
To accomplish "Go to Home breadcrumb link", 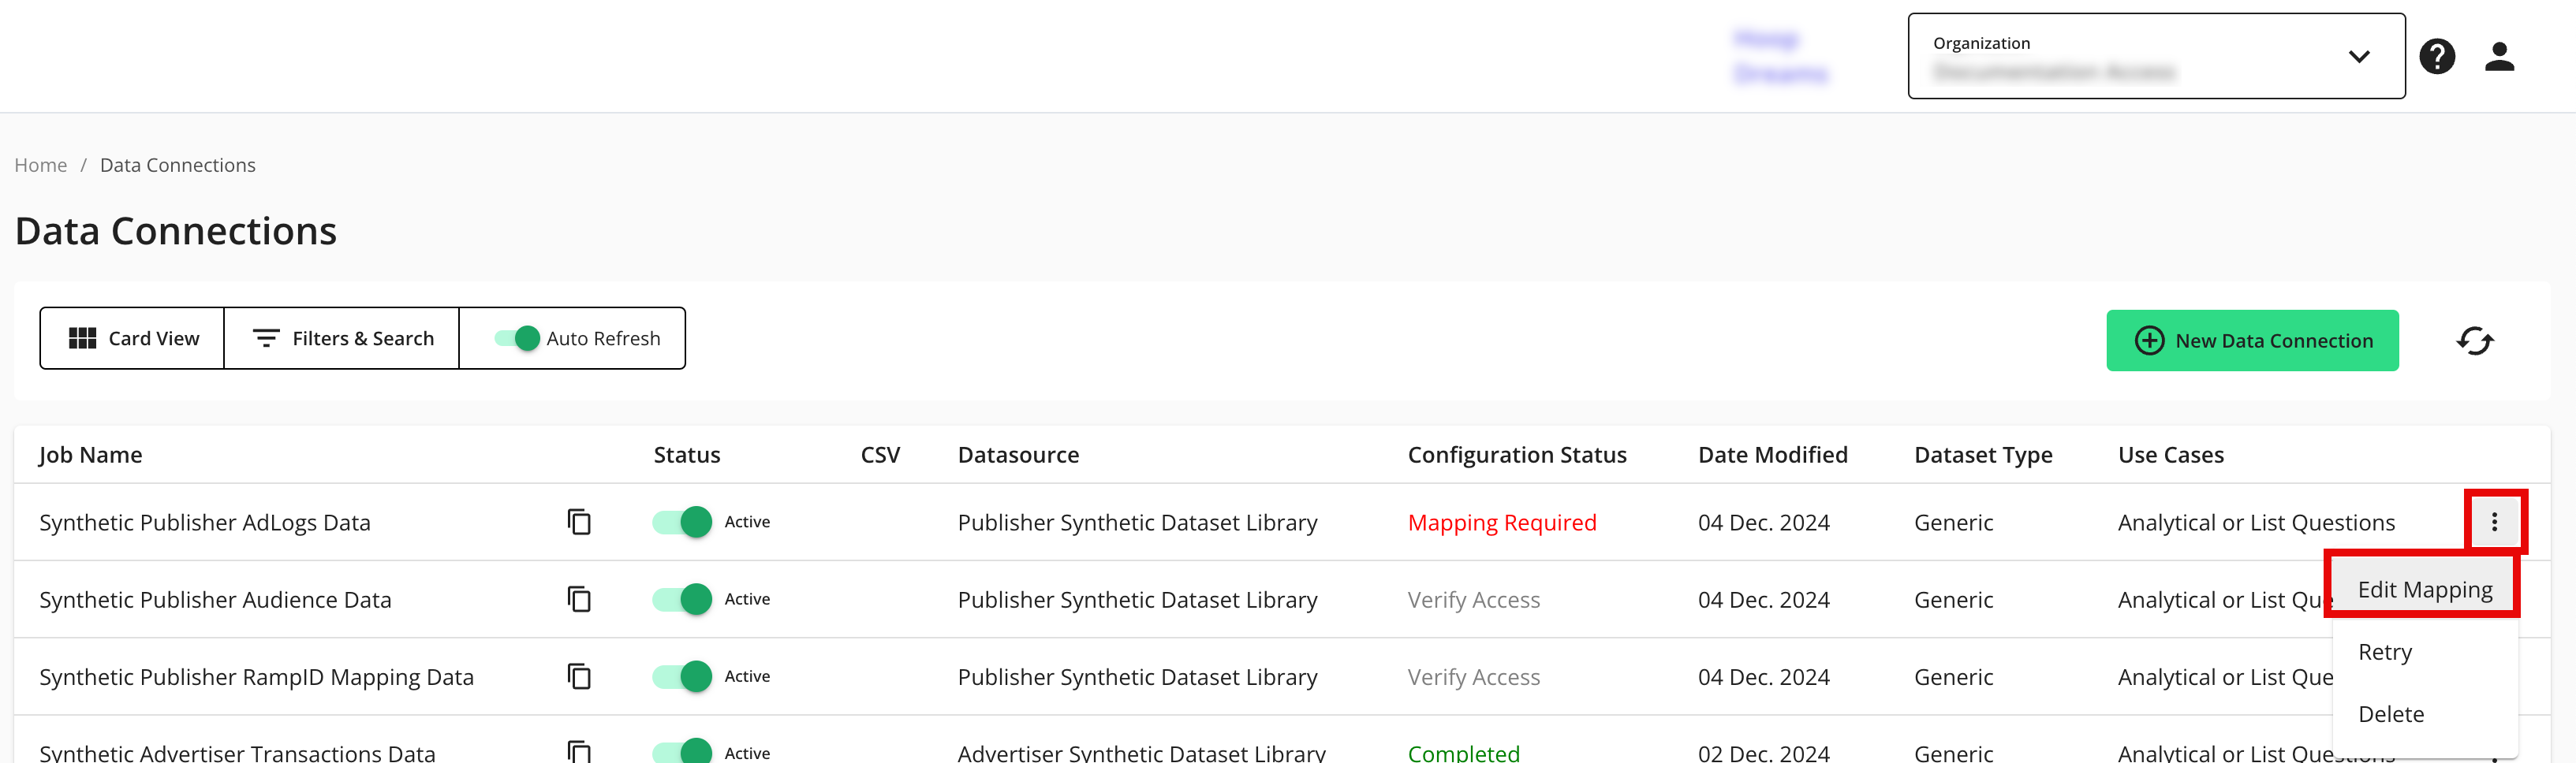I will pos(41,165).
